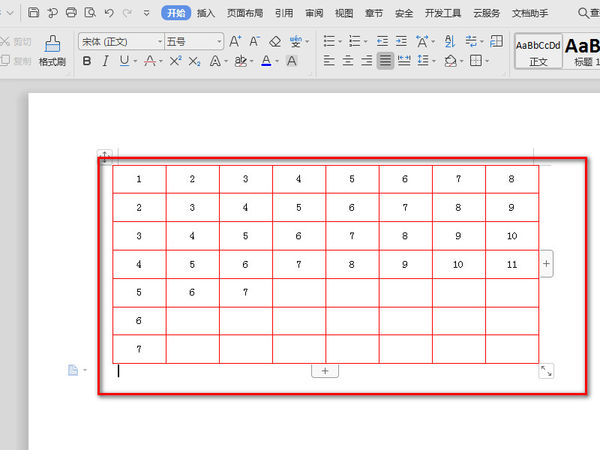
Task: Switch to the 视图 tab
Action: pyautogui.click(x=344, y=13)
